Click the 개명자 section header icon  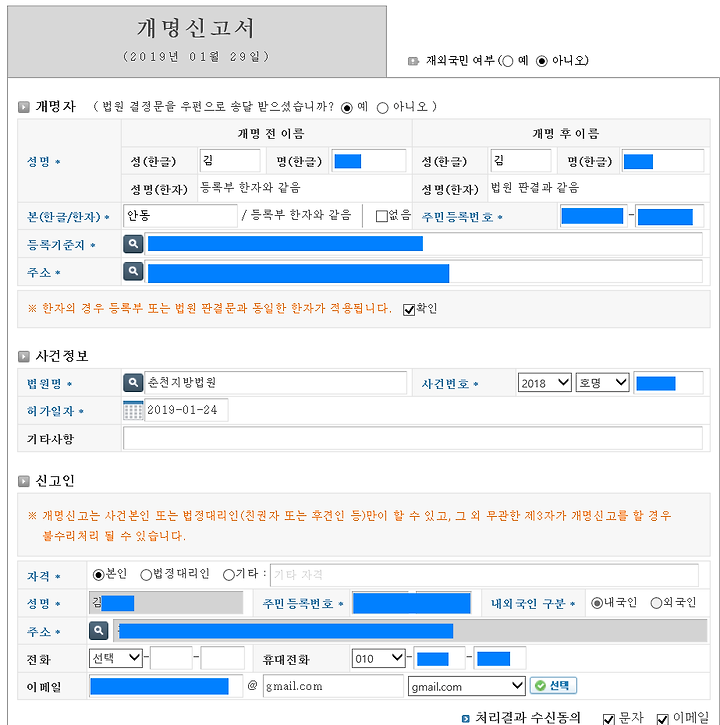[x=23, y=107]
